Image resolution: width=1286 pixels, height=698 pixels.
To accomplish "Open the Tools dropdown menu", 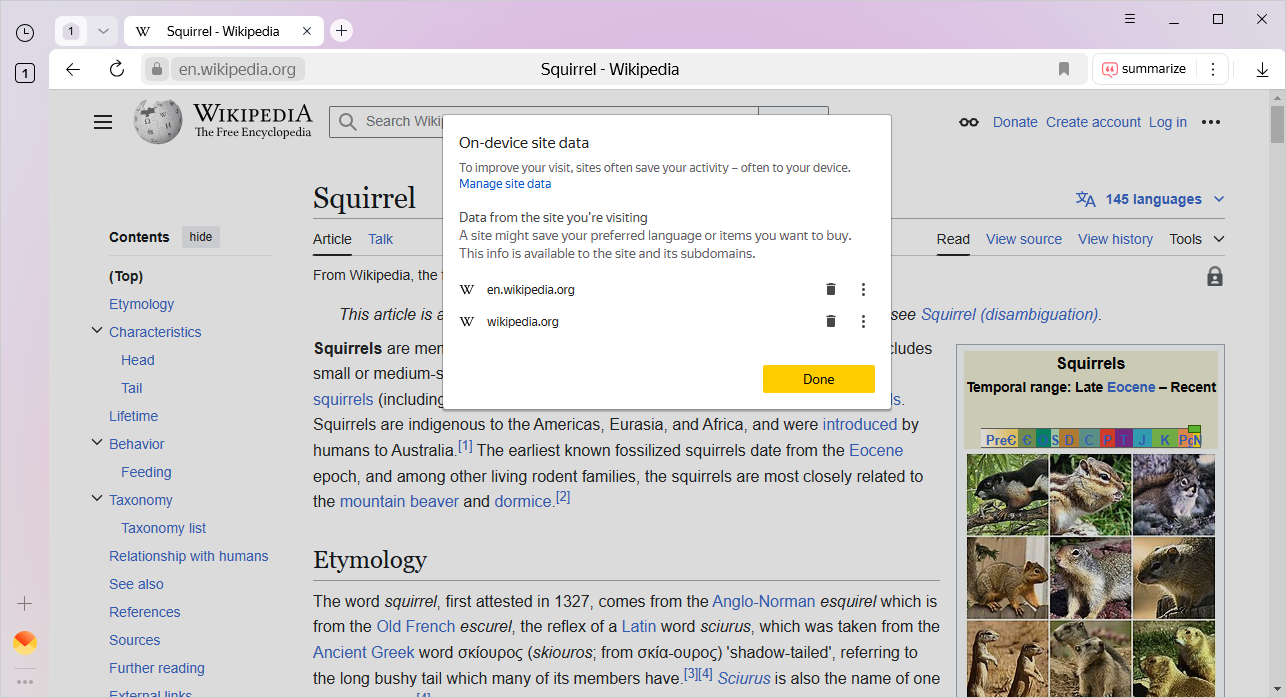I will (x=1197, y=239).
